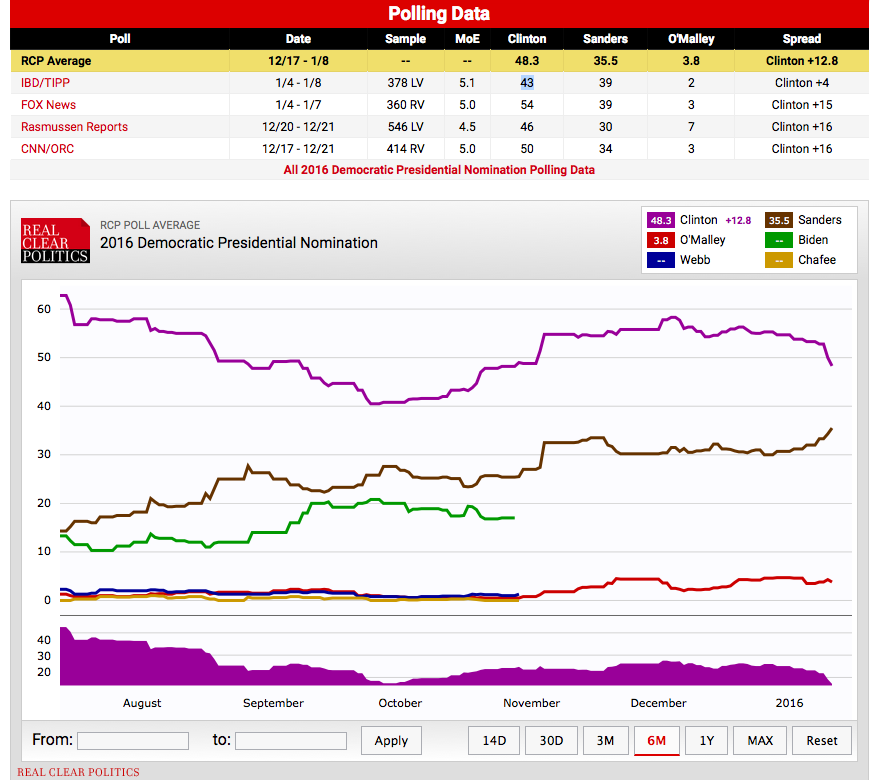The image size is (870, 780).
Task: Switch to the MAX time range
Action: coord(759,741)
